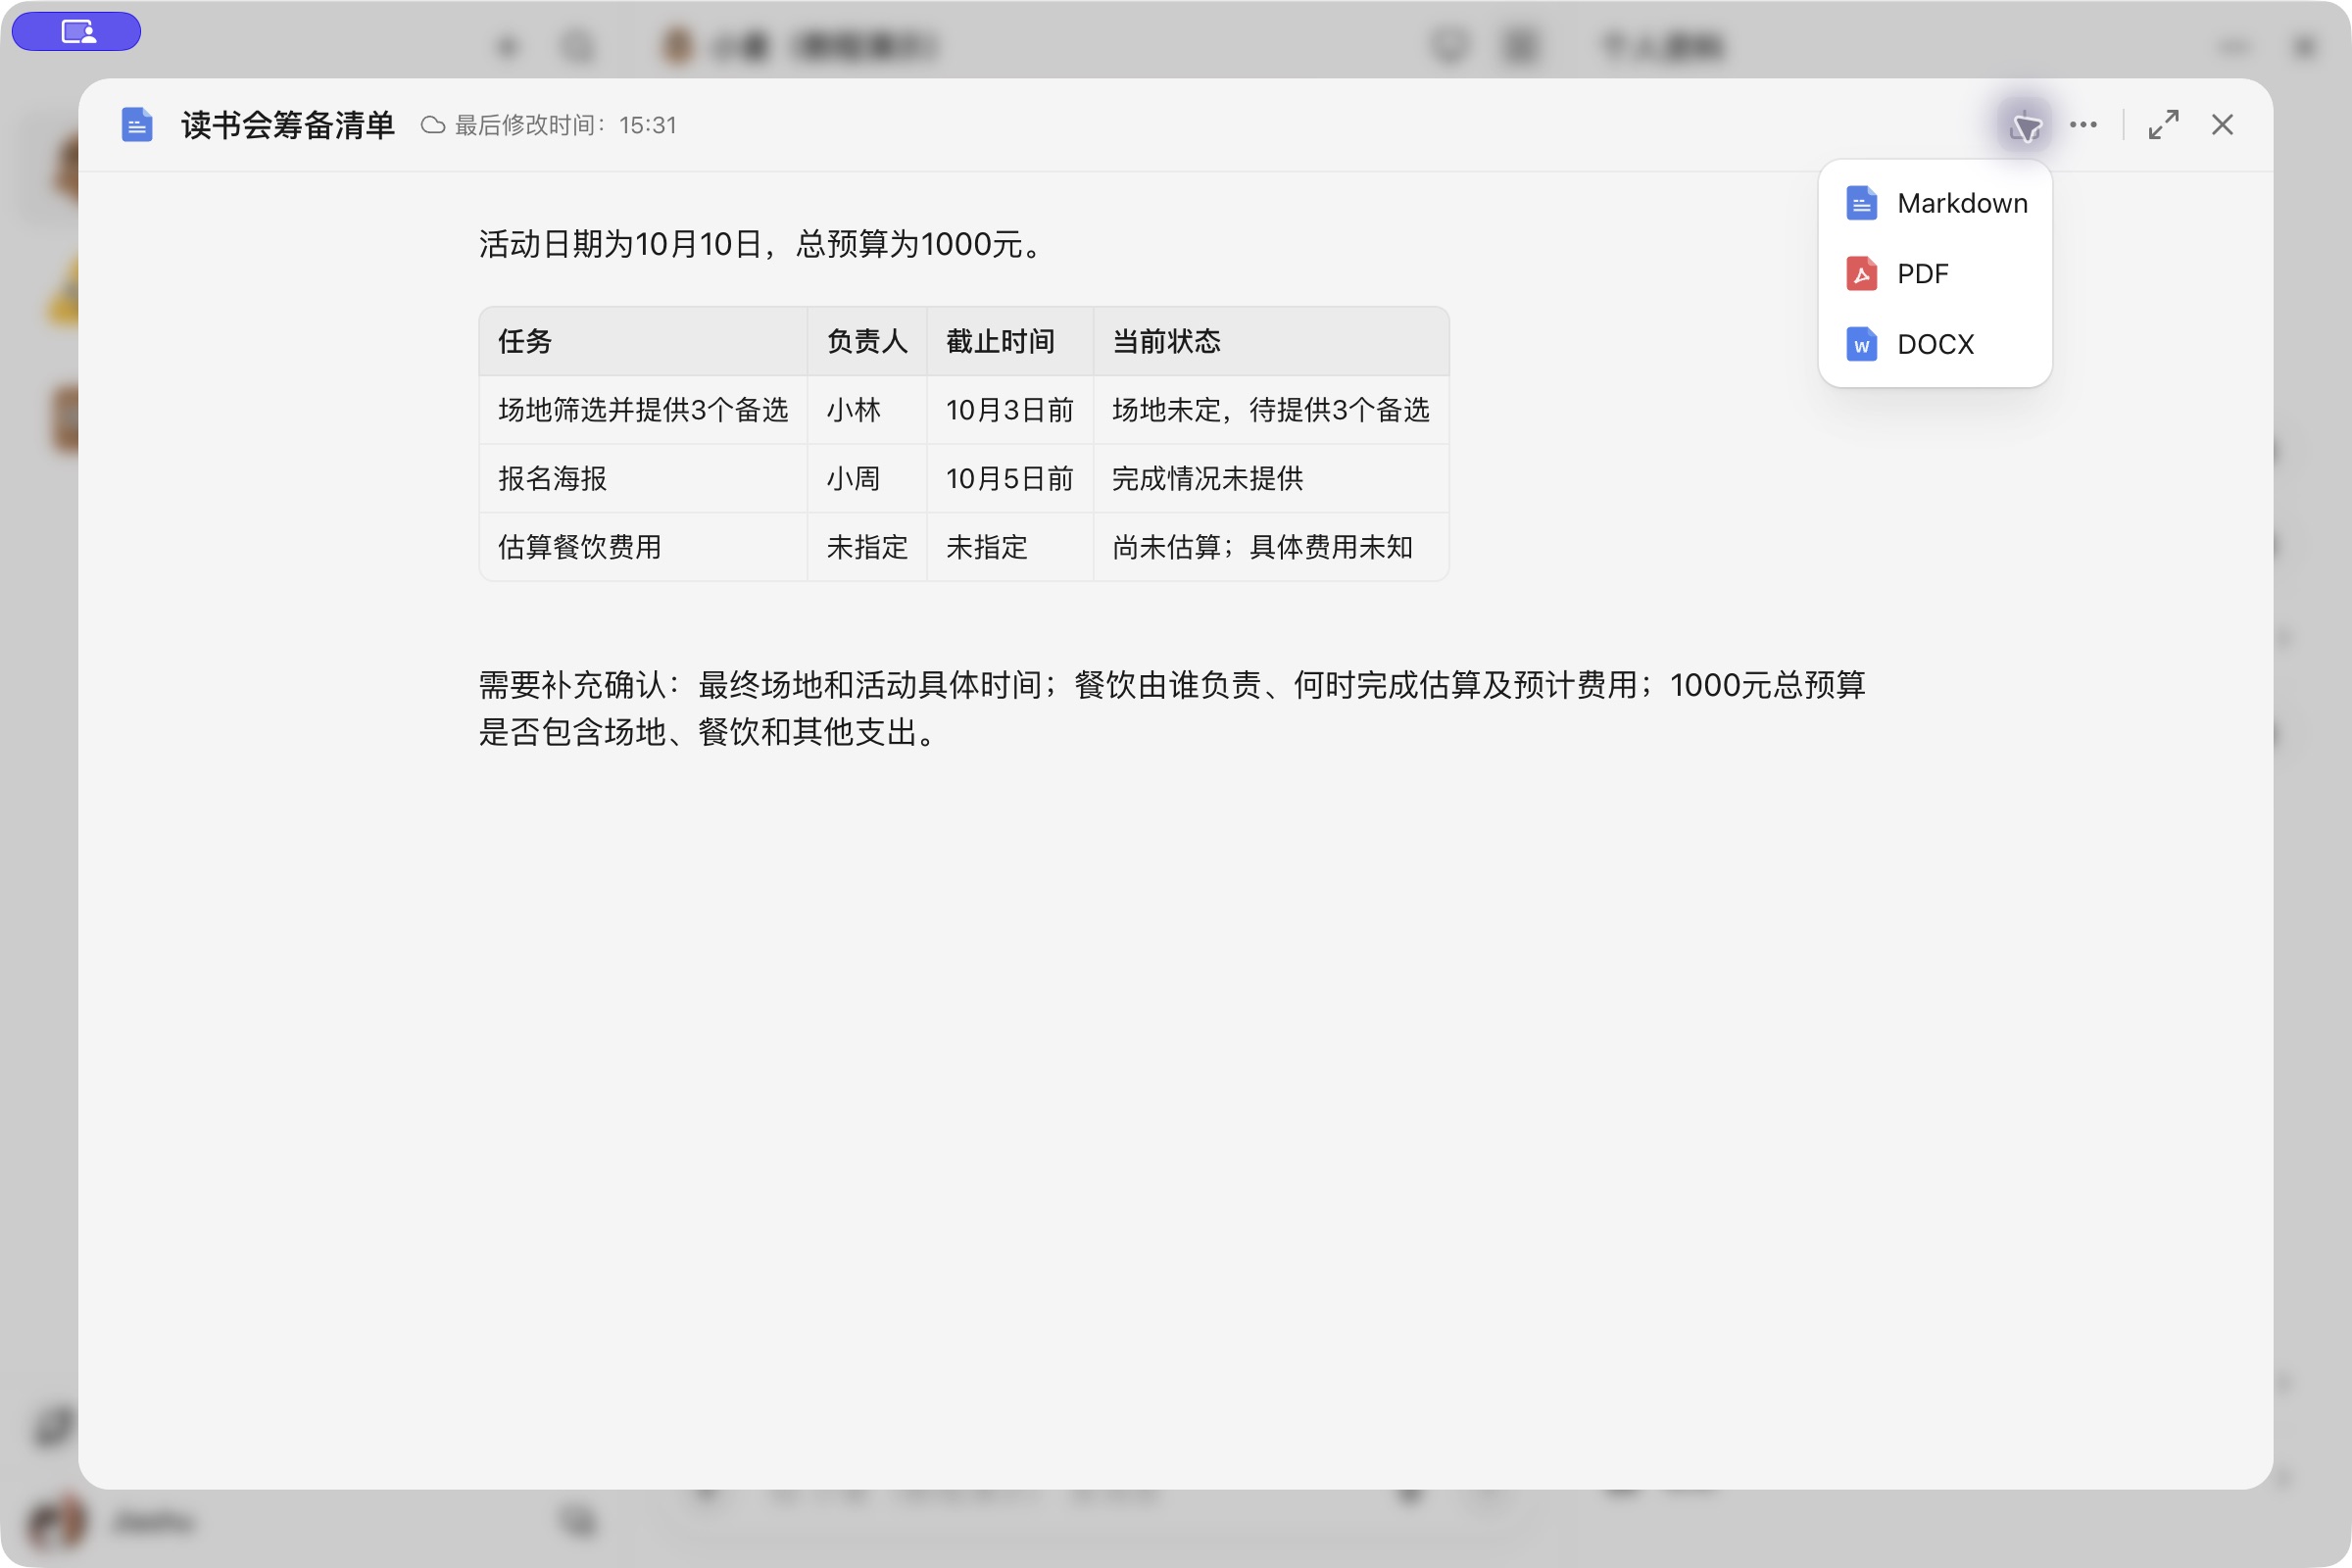Viewport: 2352px width, 1568px height.
Task: Click the blue document file icon
Action: coord(137,125)
